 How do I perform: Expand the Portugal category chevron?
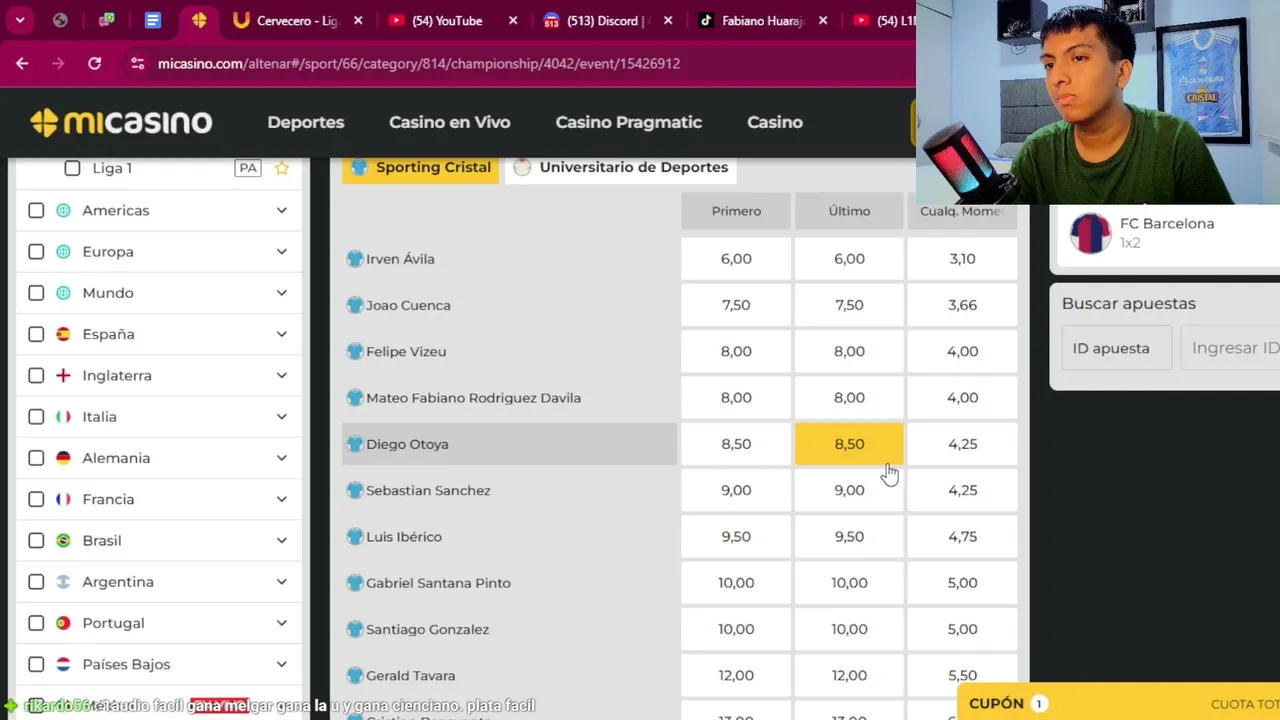pos(282,623)
